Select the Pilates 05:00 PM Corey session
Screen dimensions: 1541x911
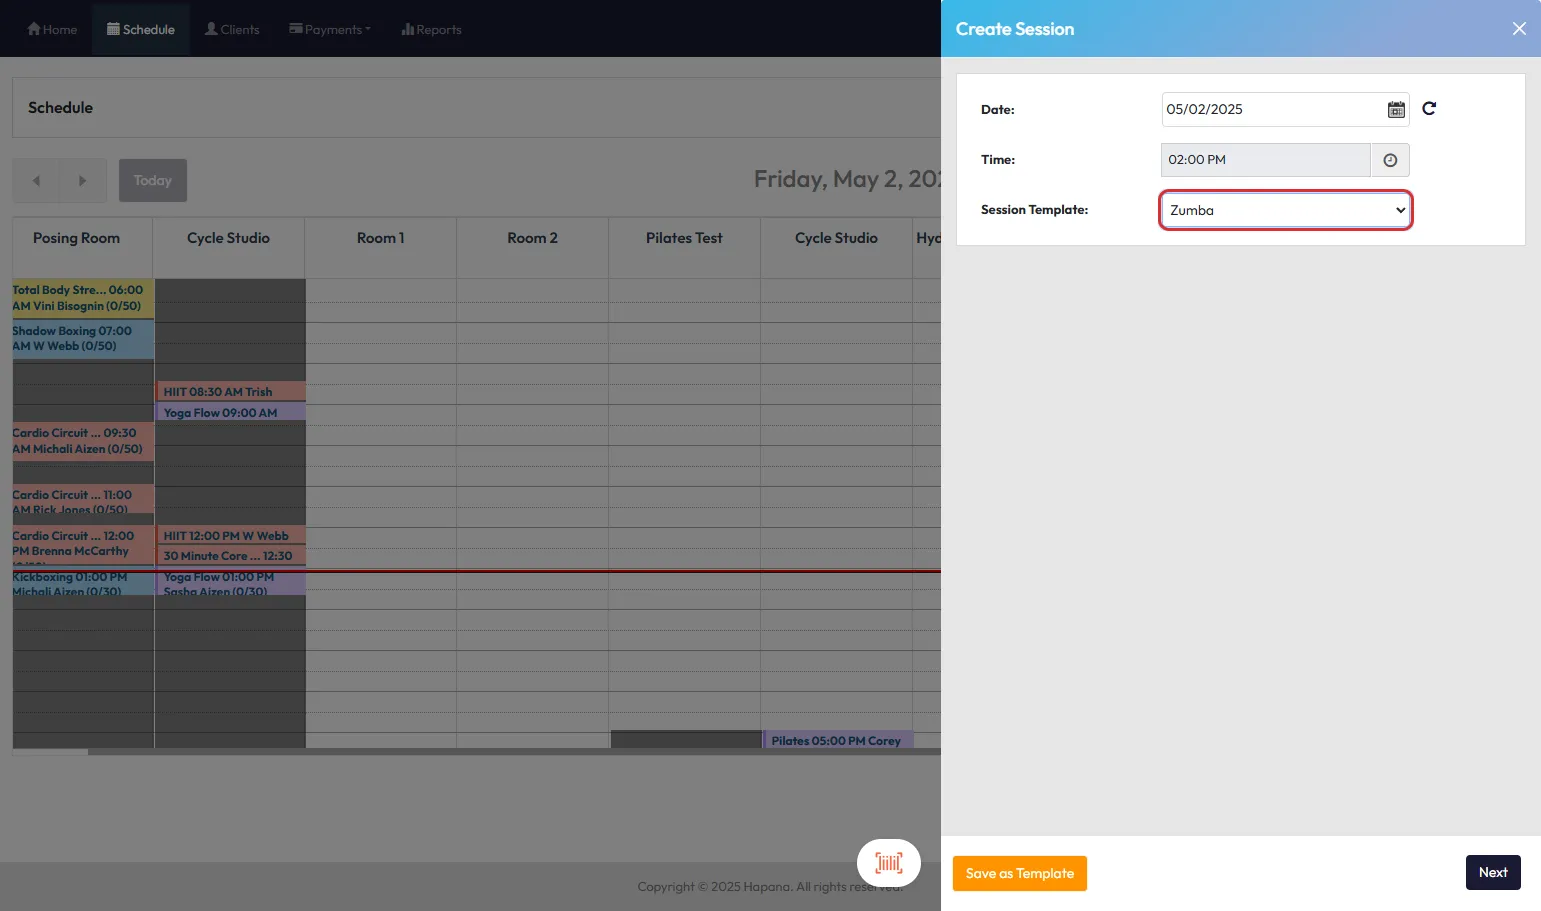[x=836, y=741]
